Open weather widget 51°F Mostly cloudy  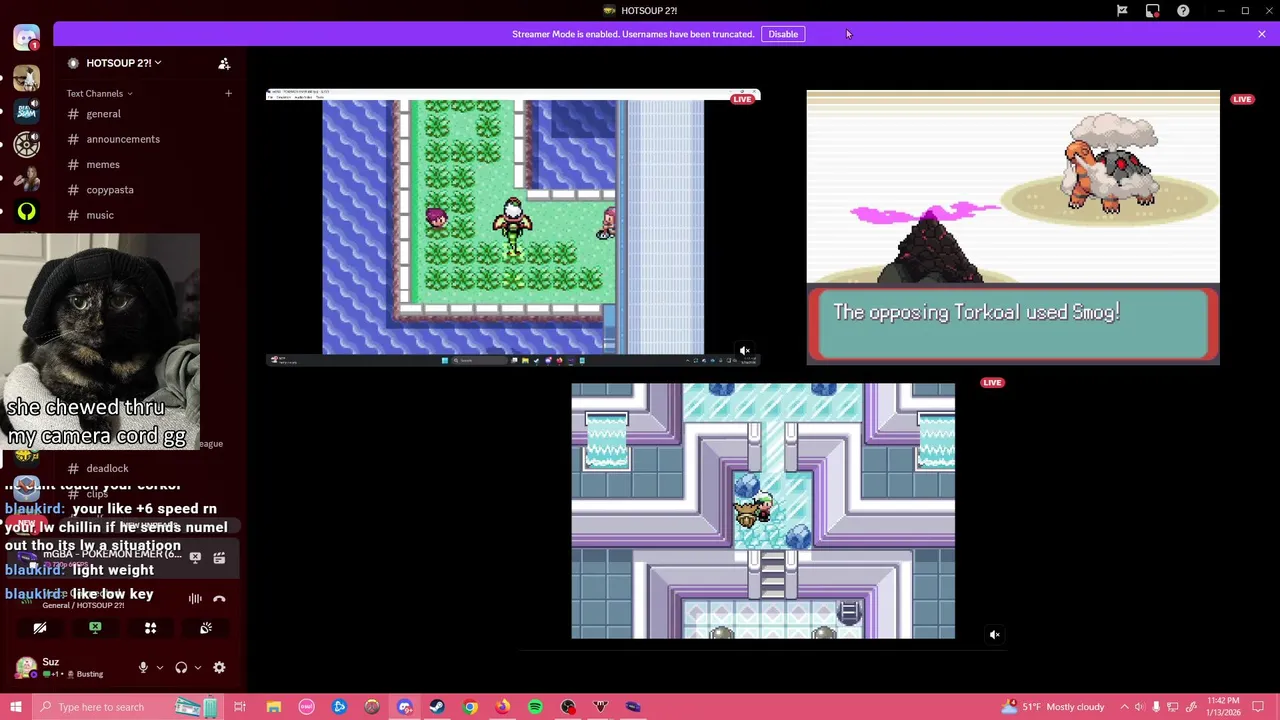1054,707
